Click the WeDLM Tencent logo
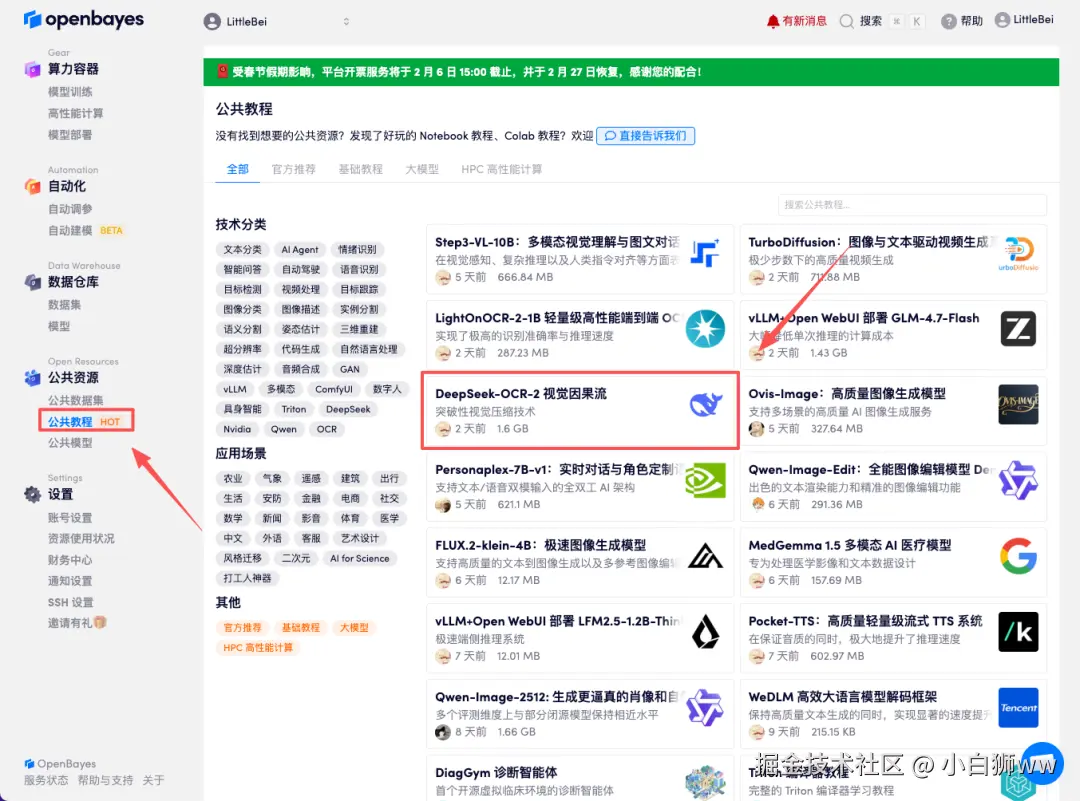 pos(1018,707)
